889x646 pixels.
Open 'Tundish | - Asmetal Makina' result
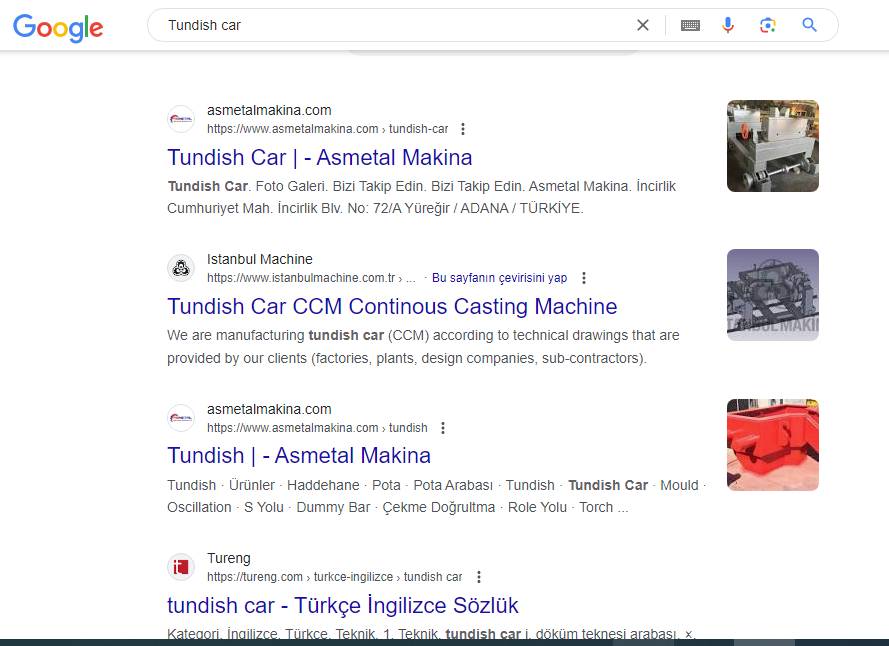click(299, 455)
